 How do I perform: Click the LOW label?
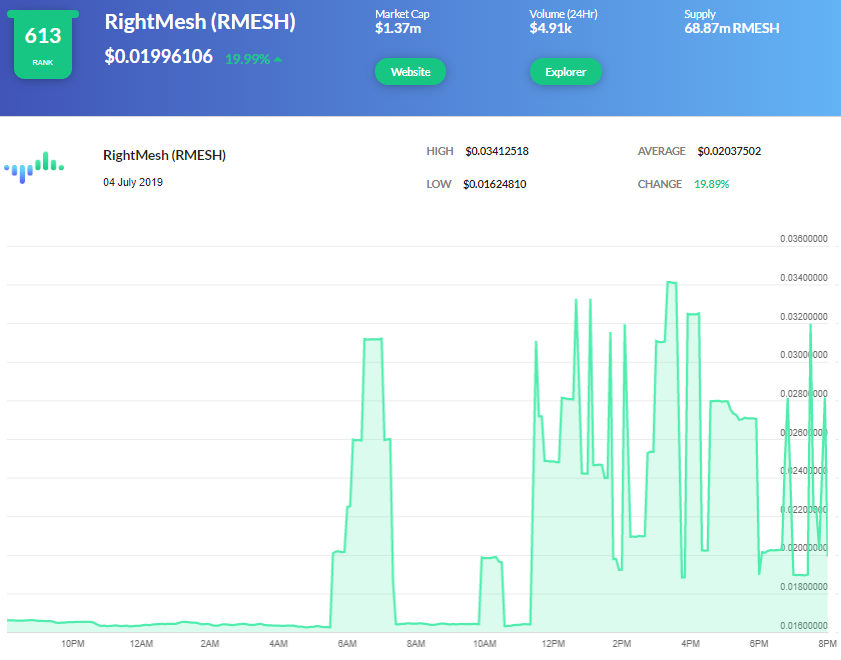[439, 184]
